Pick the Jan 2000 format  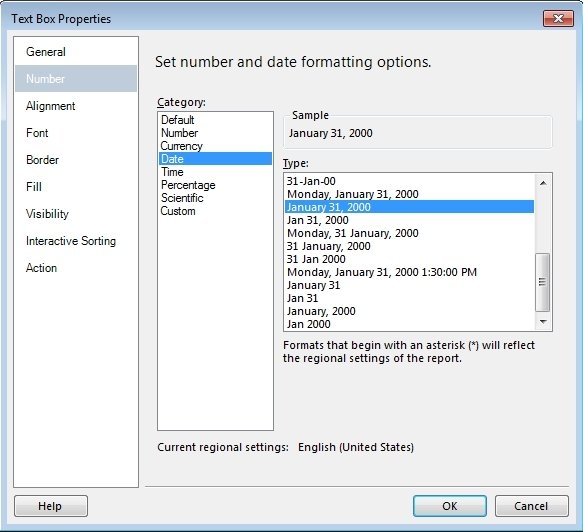pyautogui.click(x=409, y=324)
